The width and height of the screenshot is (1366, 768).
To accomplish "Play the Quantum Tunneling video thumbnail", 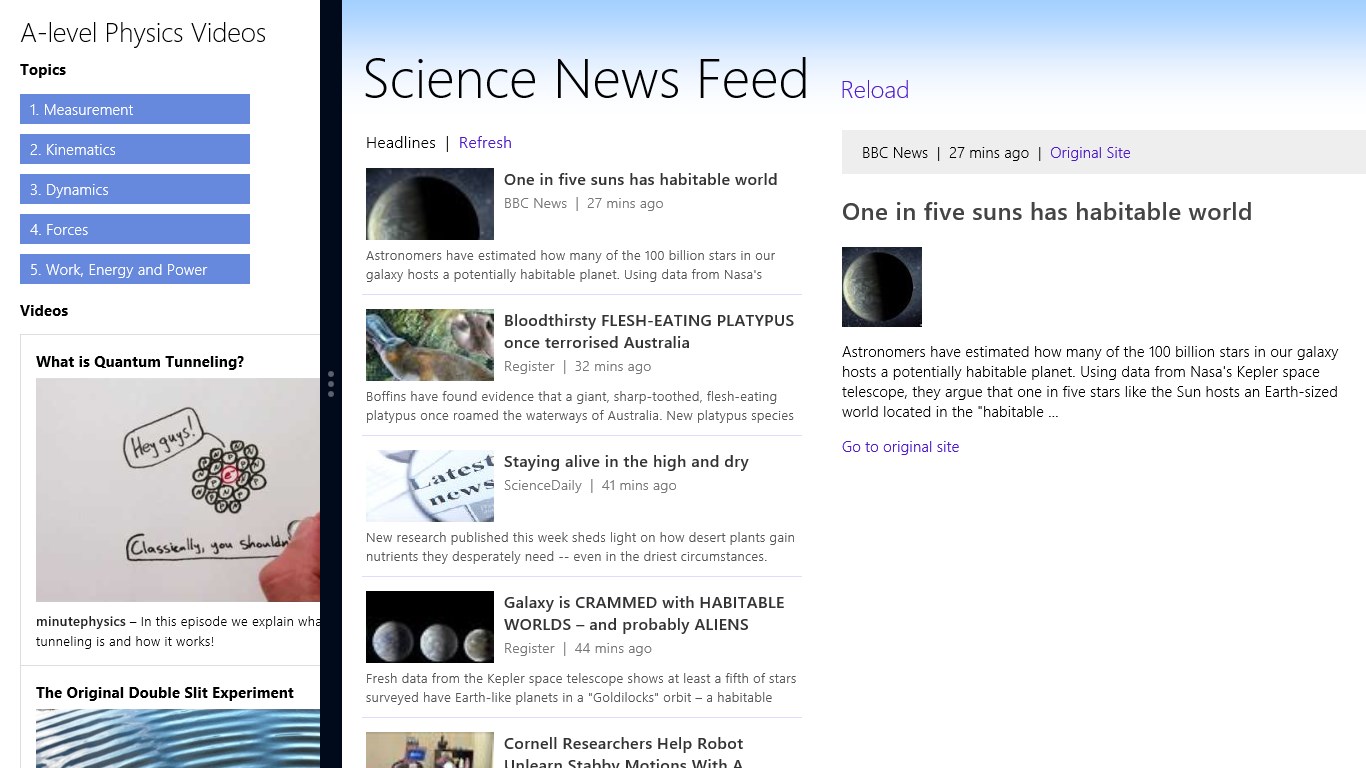I will pyautogui.click(x=178, y=490).
